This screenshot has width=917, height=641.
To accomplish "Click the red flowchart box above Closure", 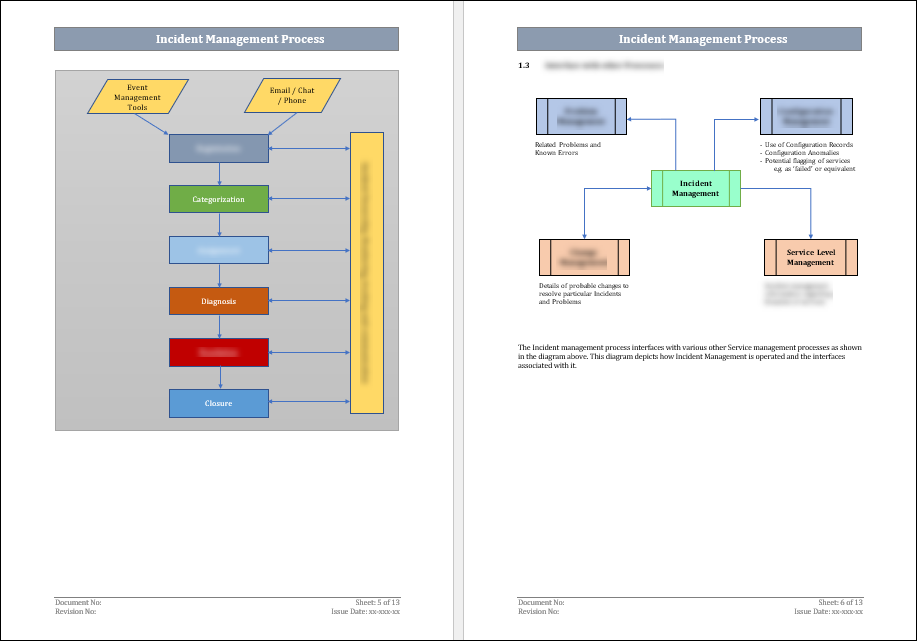I will [x=219, y=352].
